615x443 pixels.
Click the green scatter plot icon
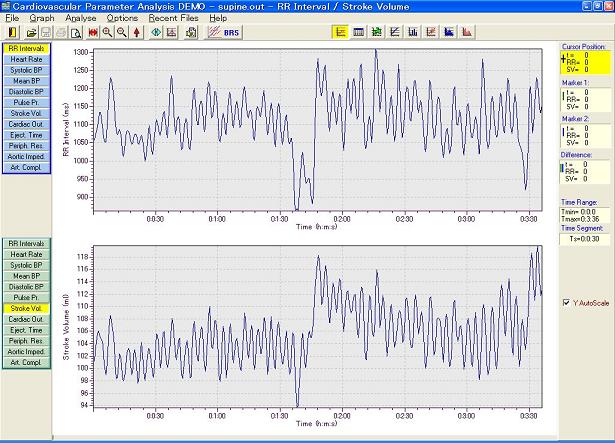point(377,32)
